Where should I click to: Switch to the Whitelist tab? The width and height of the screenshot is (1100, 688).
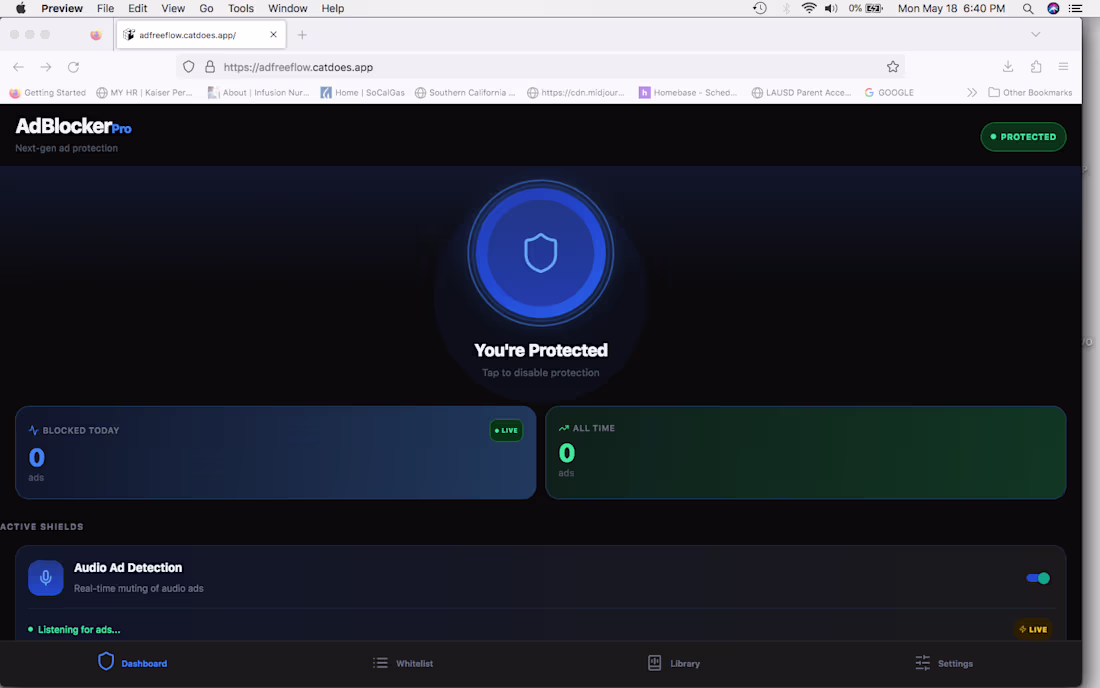point(403,663)
